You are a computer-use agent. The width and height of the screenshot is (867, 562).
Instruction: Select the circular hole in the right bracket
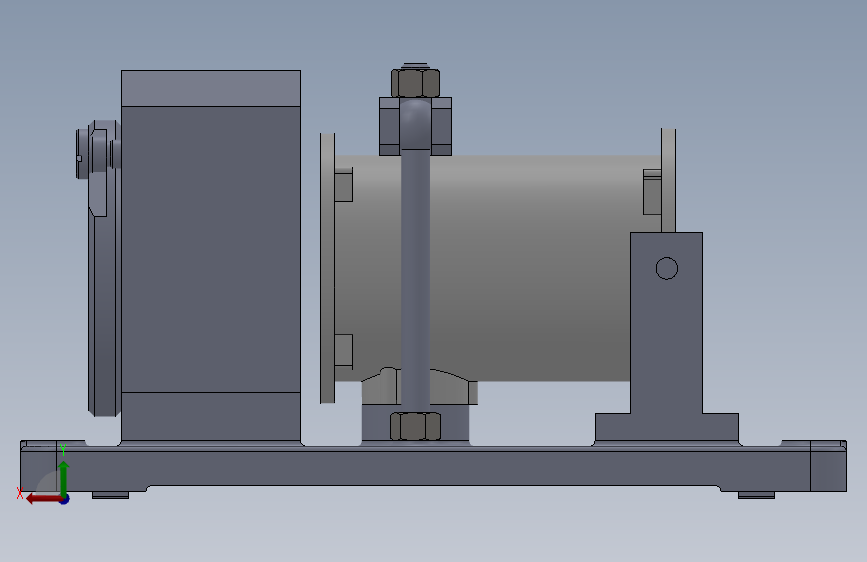tap(667, 268)
